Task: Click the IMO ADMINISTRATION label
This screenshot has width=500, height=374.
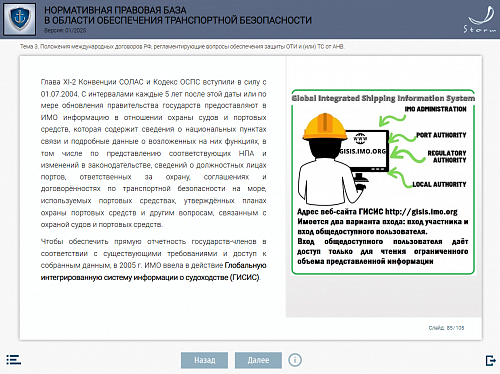Action: click(x=435, y=109)
